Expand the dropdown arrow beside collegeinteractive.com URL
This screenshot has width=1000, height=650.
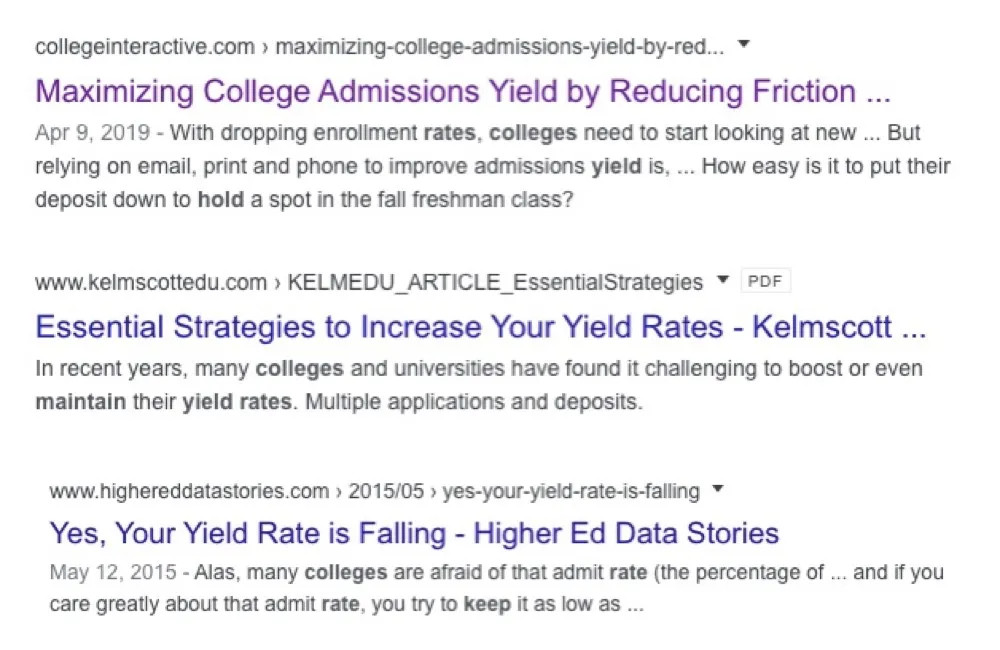click(743, 44)
